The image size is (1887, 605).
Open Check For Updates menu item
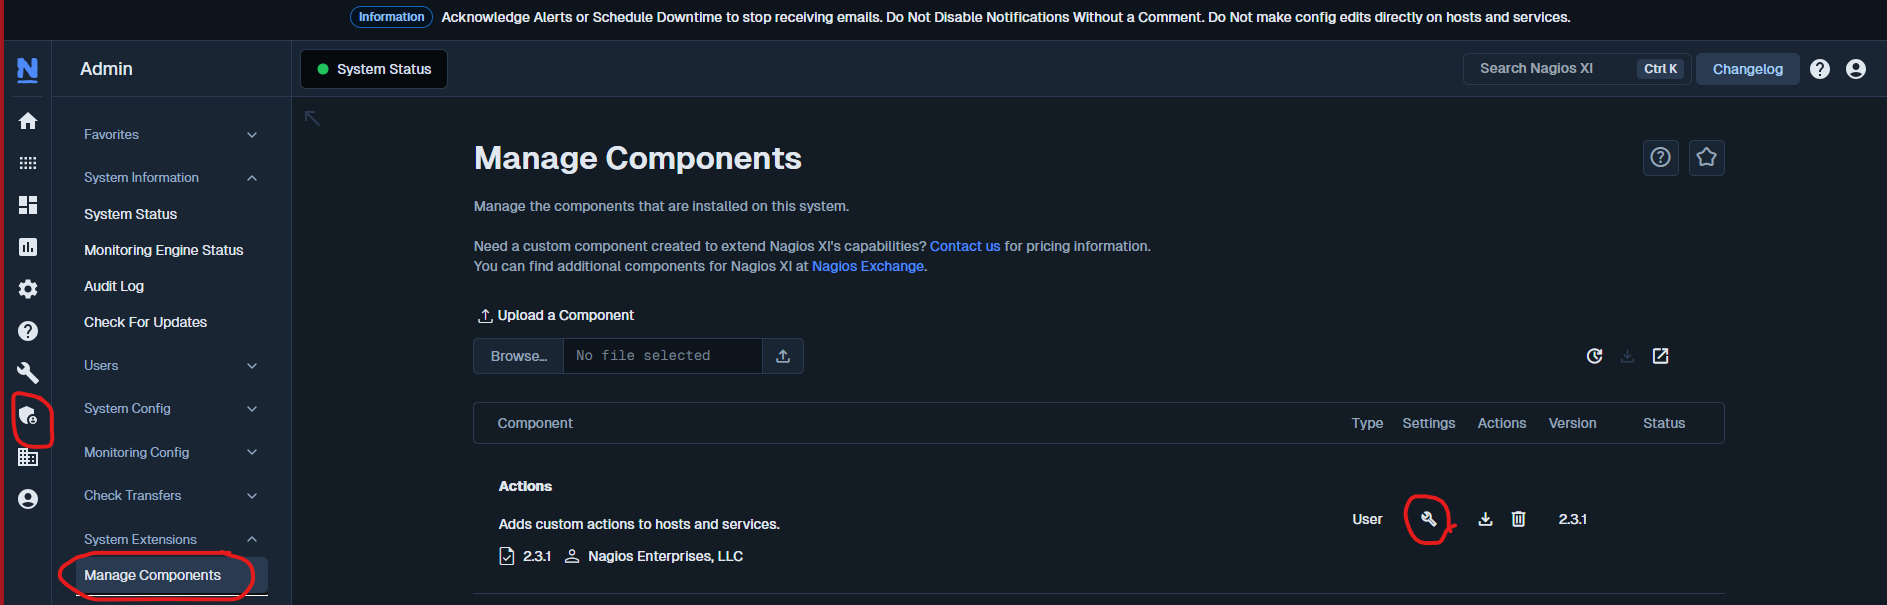(x=145, y=322)
